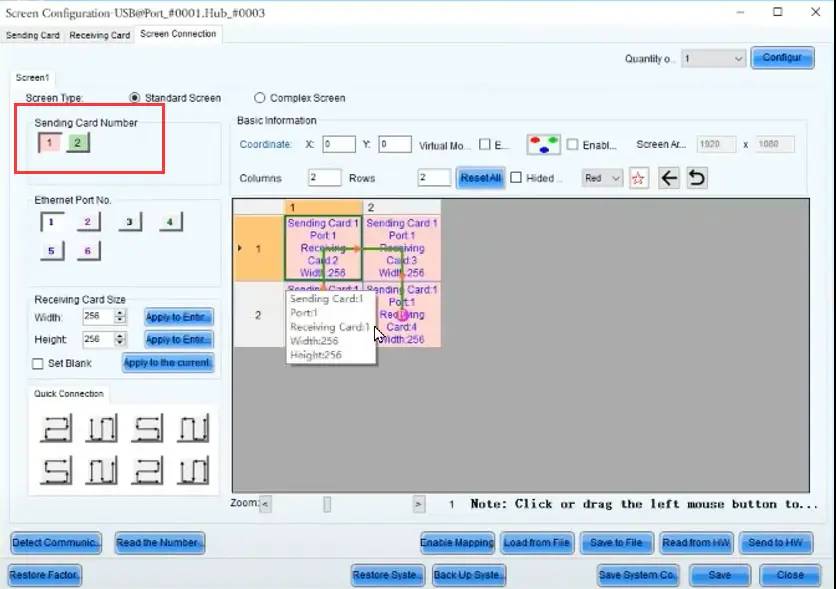The height and width of the screenshot is (589, 836).
Task: Increase receiving card Height with up arrow
Action: [x=120, y=335]
